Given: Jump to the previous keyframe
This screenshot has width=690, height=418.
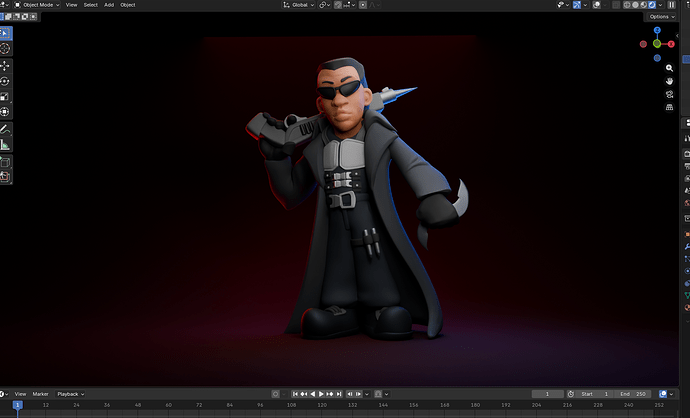Looking at the screenshot, I should click(x=304, y=394).
